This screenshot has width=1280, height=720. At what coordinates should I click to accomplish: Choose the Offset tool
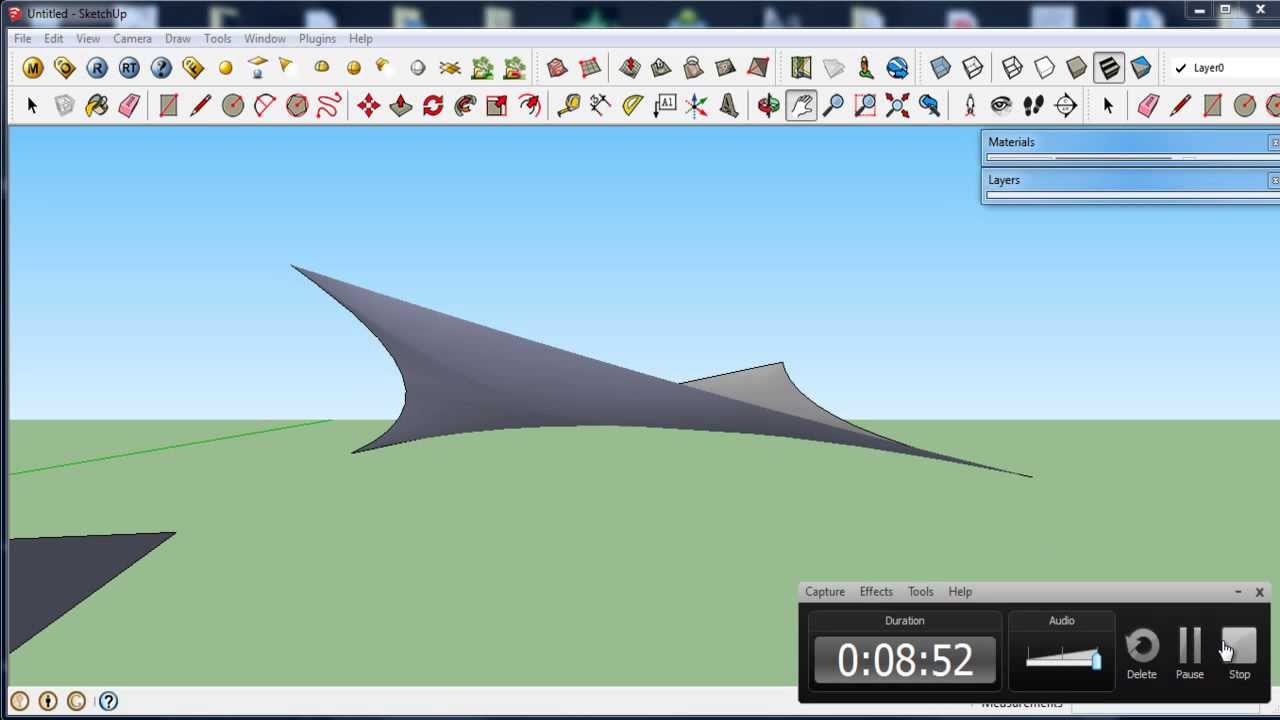coord(528,105)
